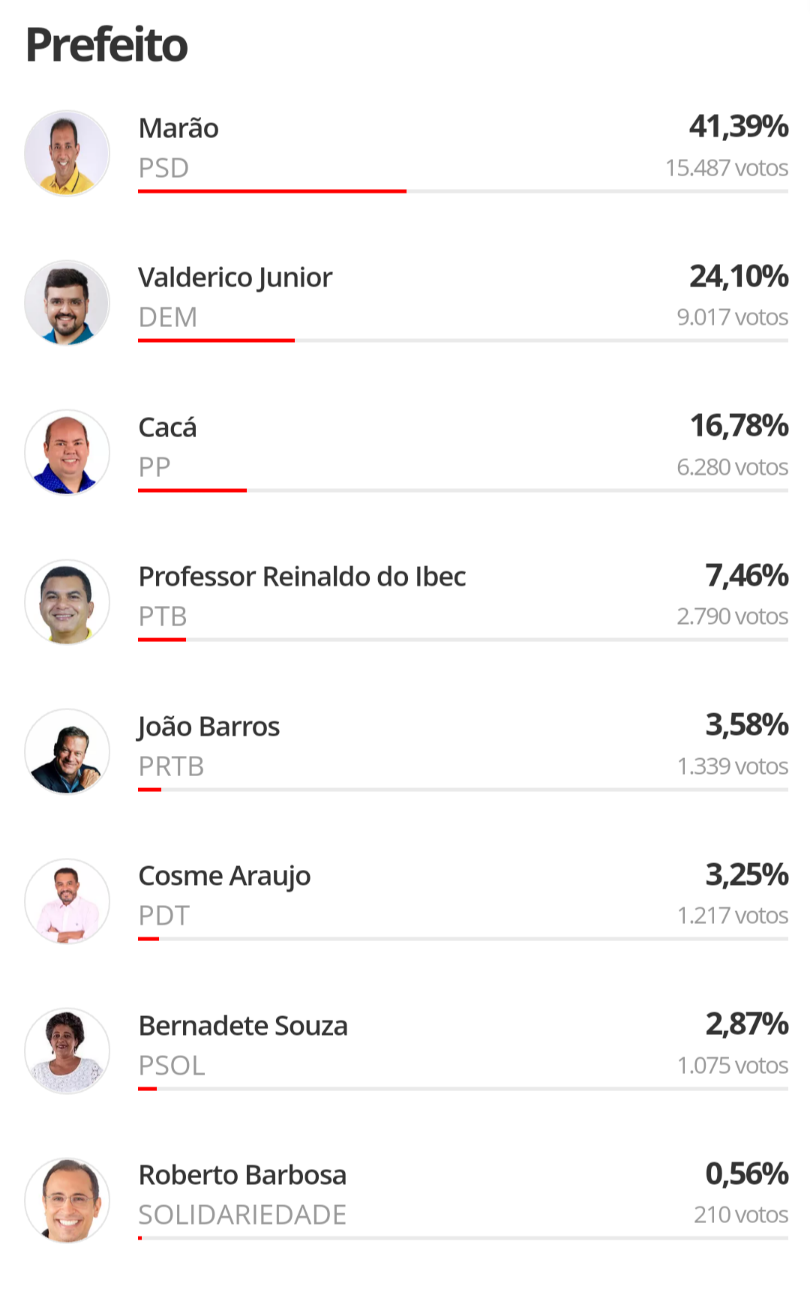
Task: Click the Prefeito heading
Action: click(x=106, y=45)
